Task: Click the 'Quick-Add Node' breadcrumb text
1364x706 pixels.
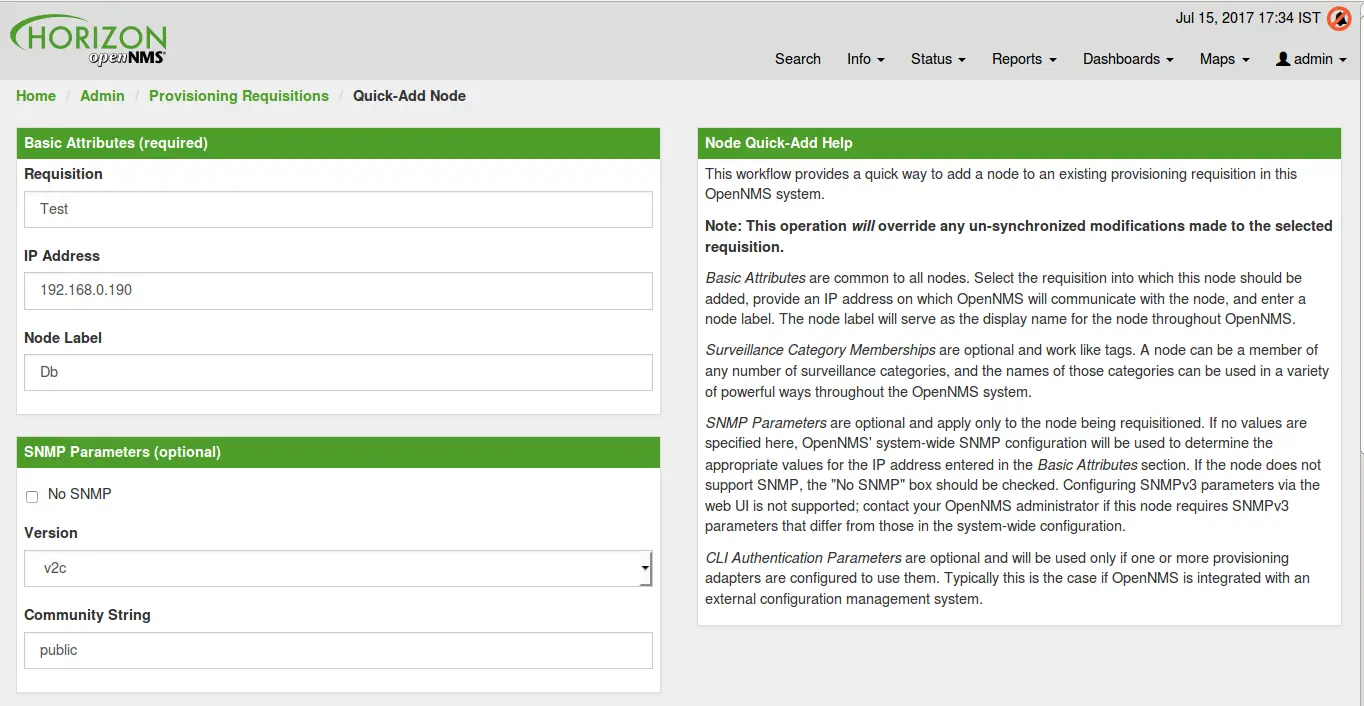Action: [409, 96]
